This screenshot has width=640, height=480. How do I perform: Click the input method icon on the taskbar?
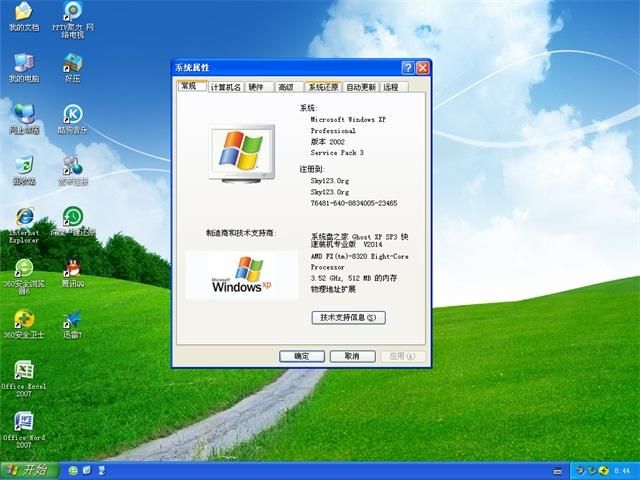pos(557,471)
